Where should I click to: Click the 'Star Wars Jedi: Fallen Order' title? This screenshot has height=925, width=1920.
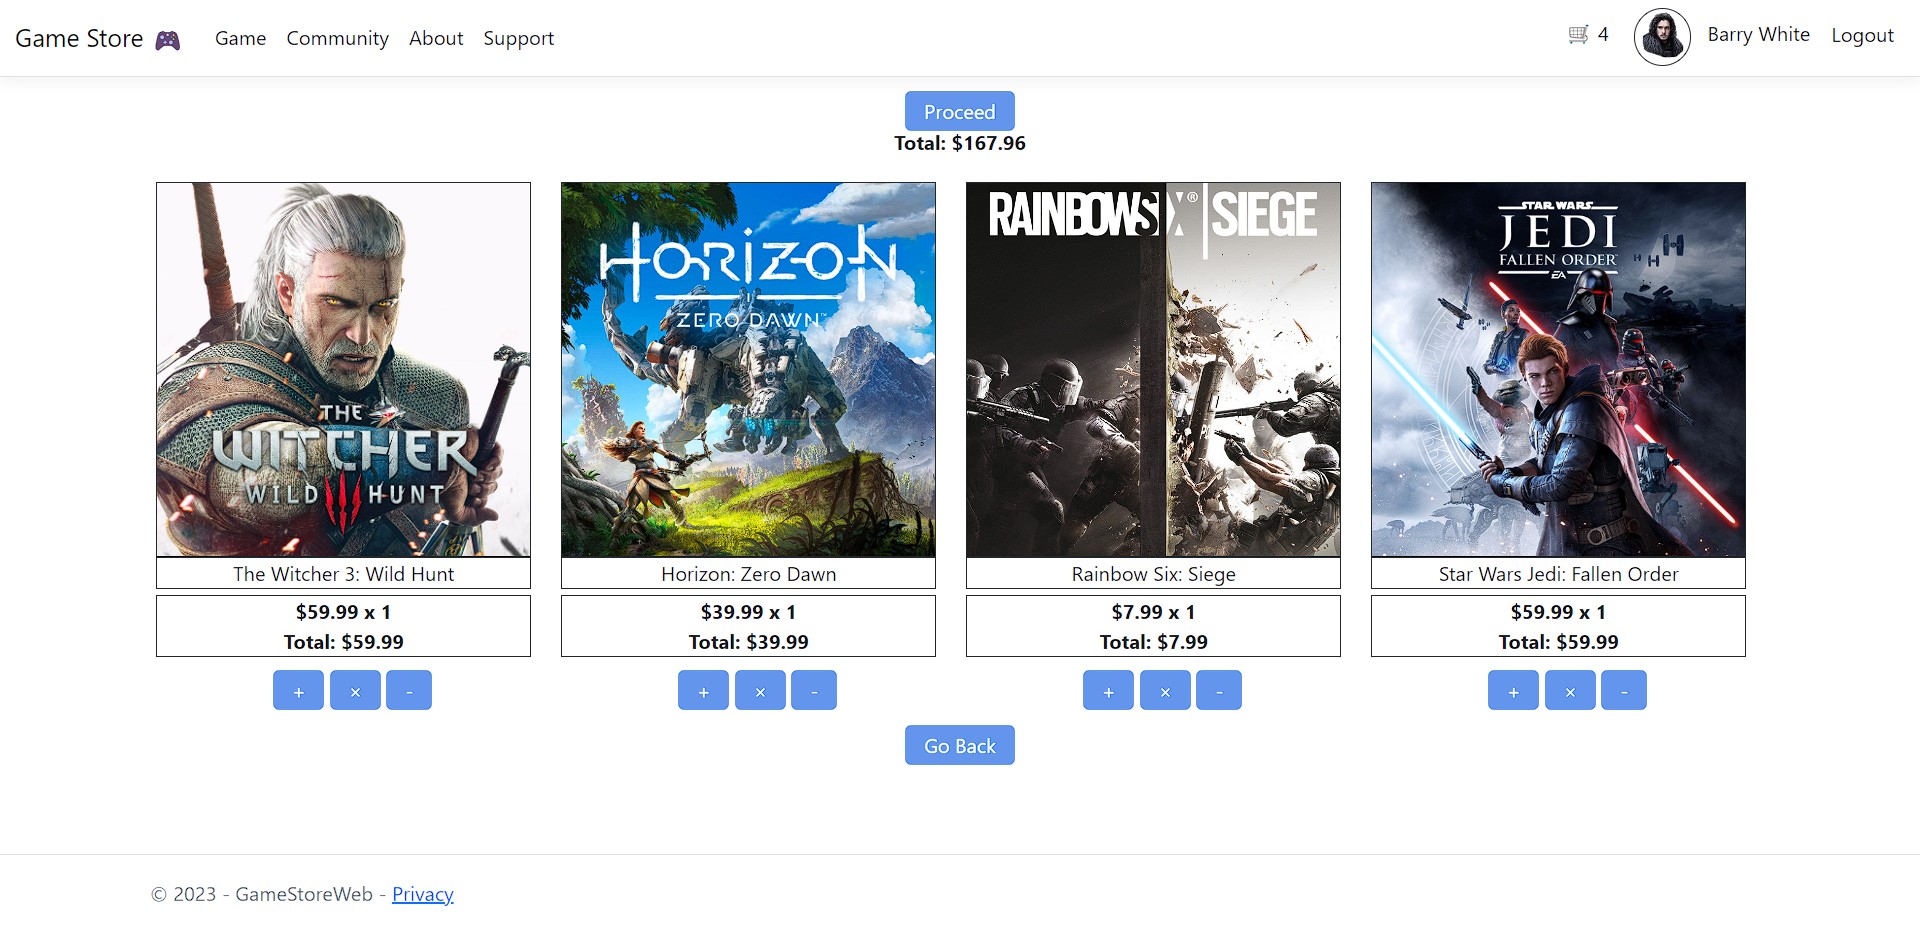[x=1558, y=574]
